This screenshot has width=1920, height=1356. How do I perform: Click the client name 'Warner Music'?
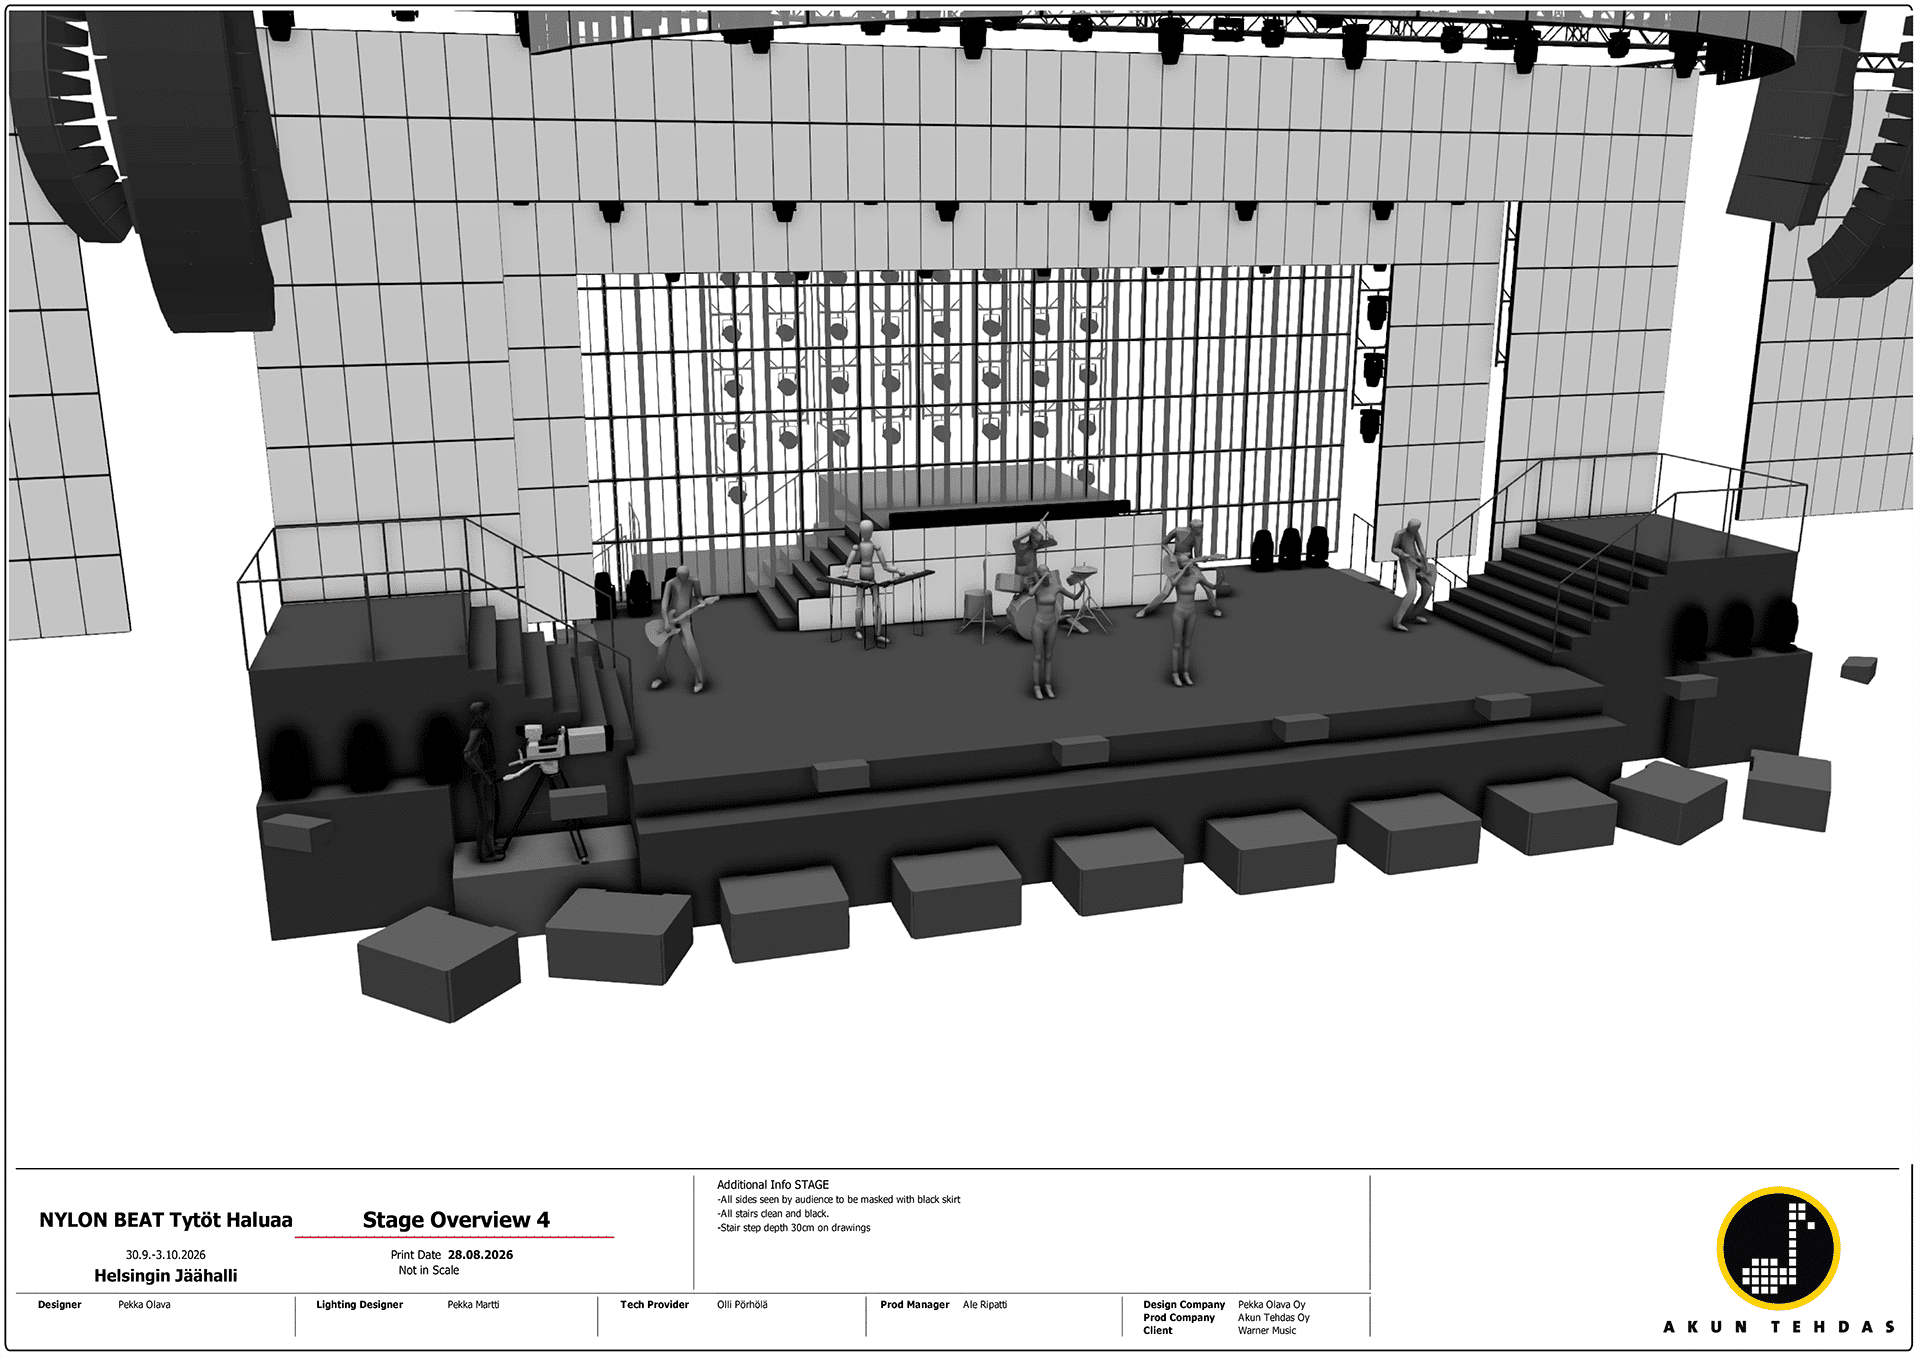coord(1266,1331)
